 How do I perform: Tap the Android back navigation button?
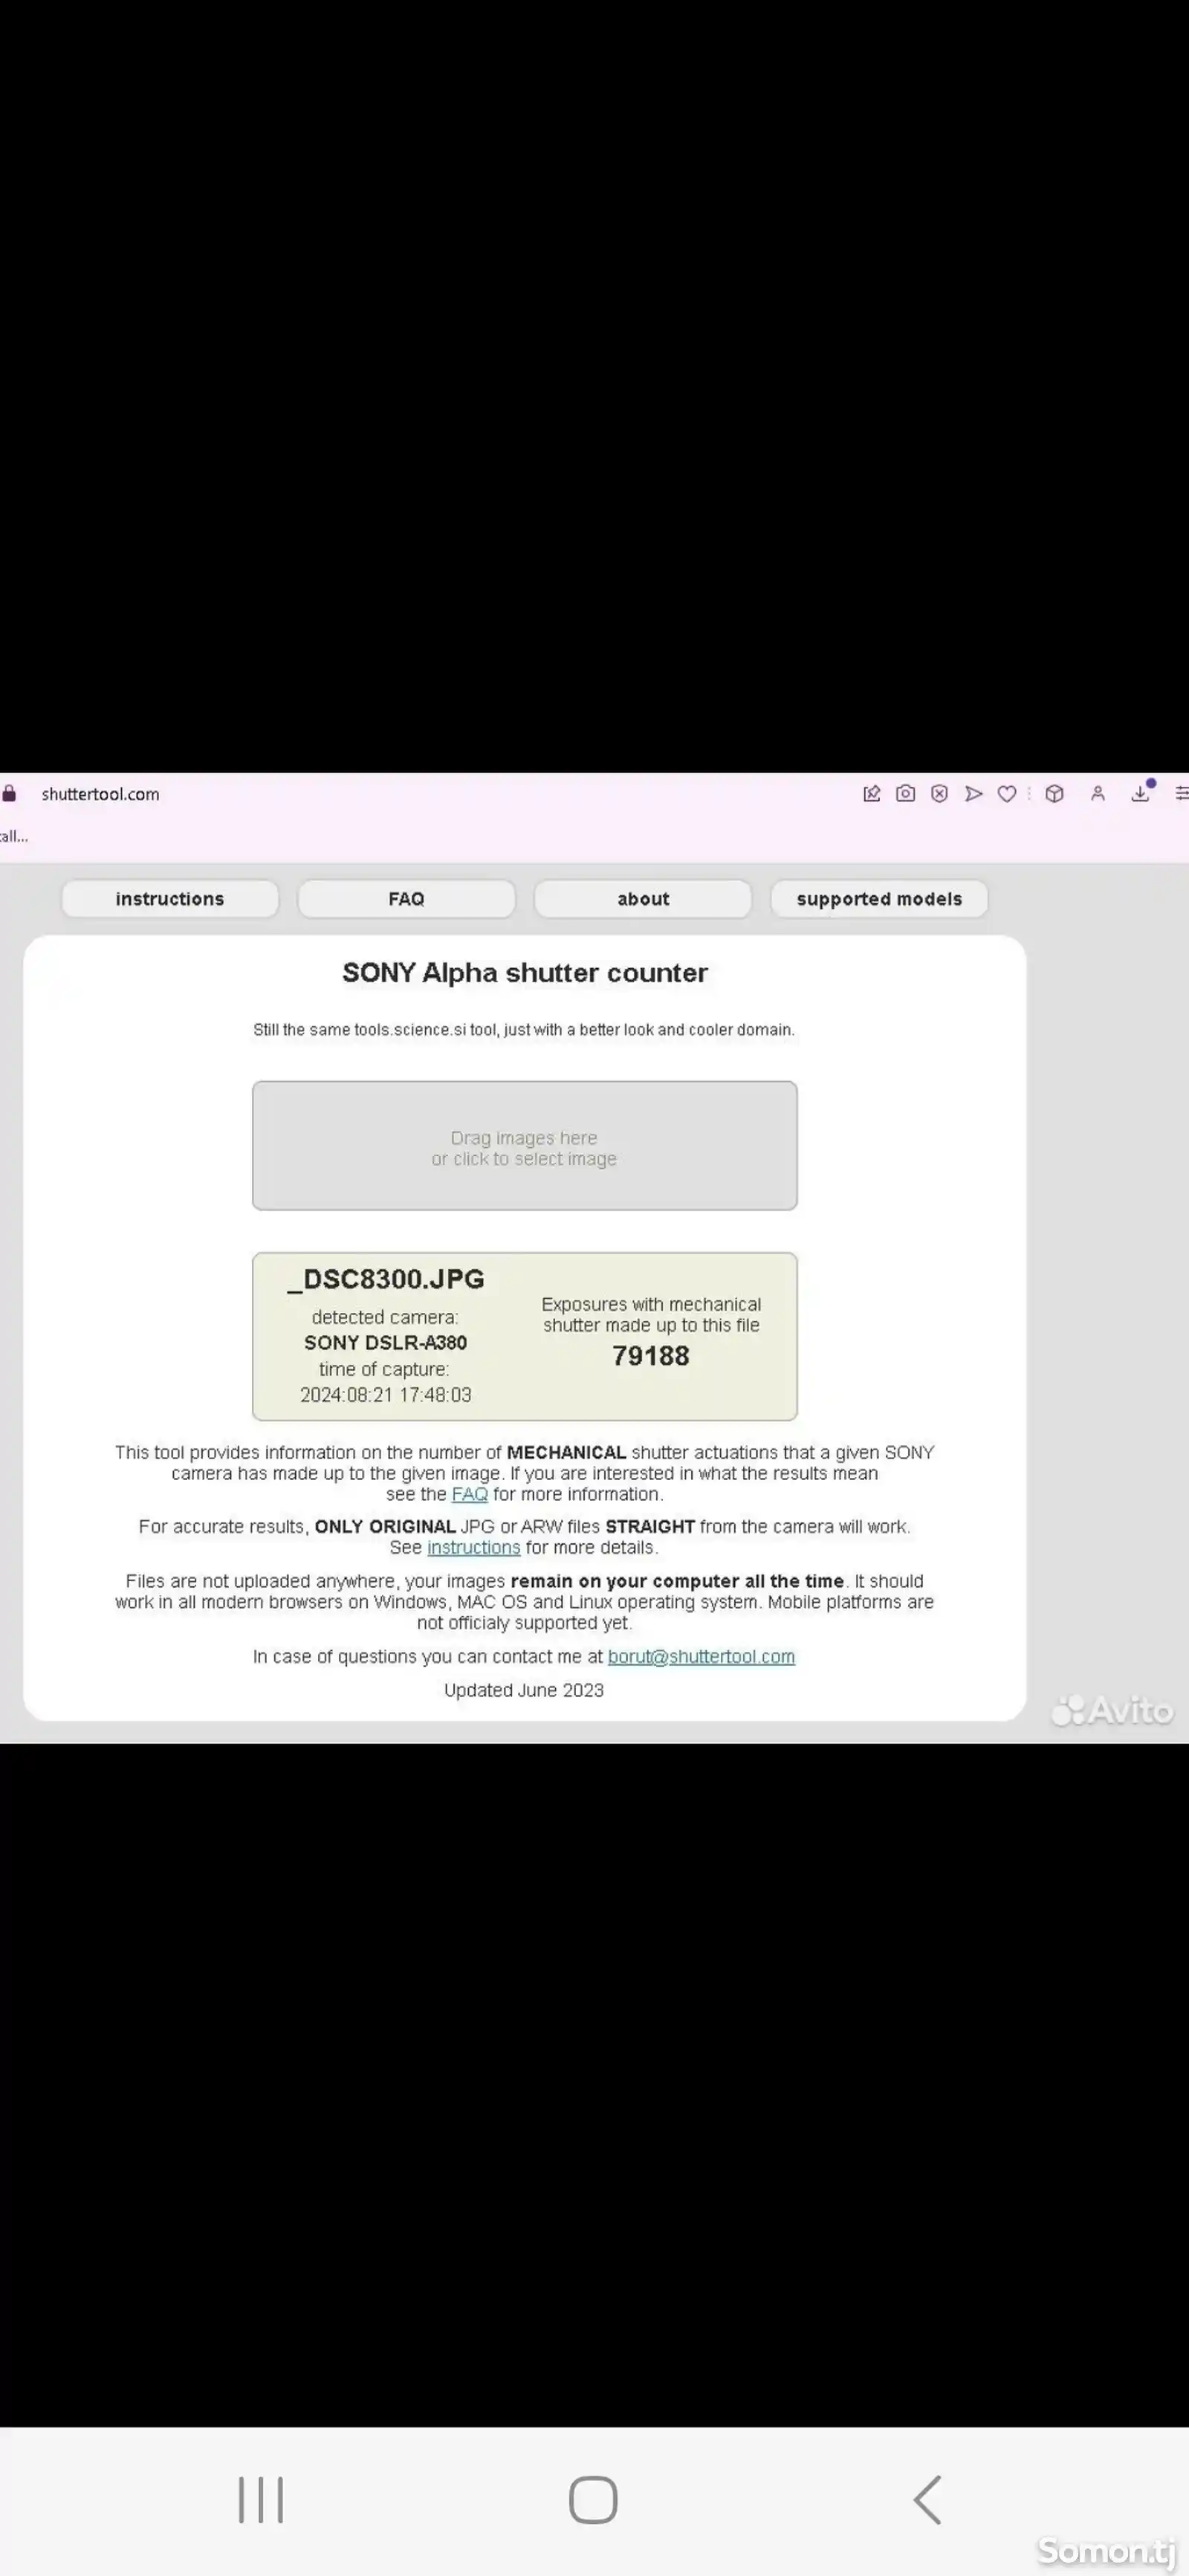927,2500
